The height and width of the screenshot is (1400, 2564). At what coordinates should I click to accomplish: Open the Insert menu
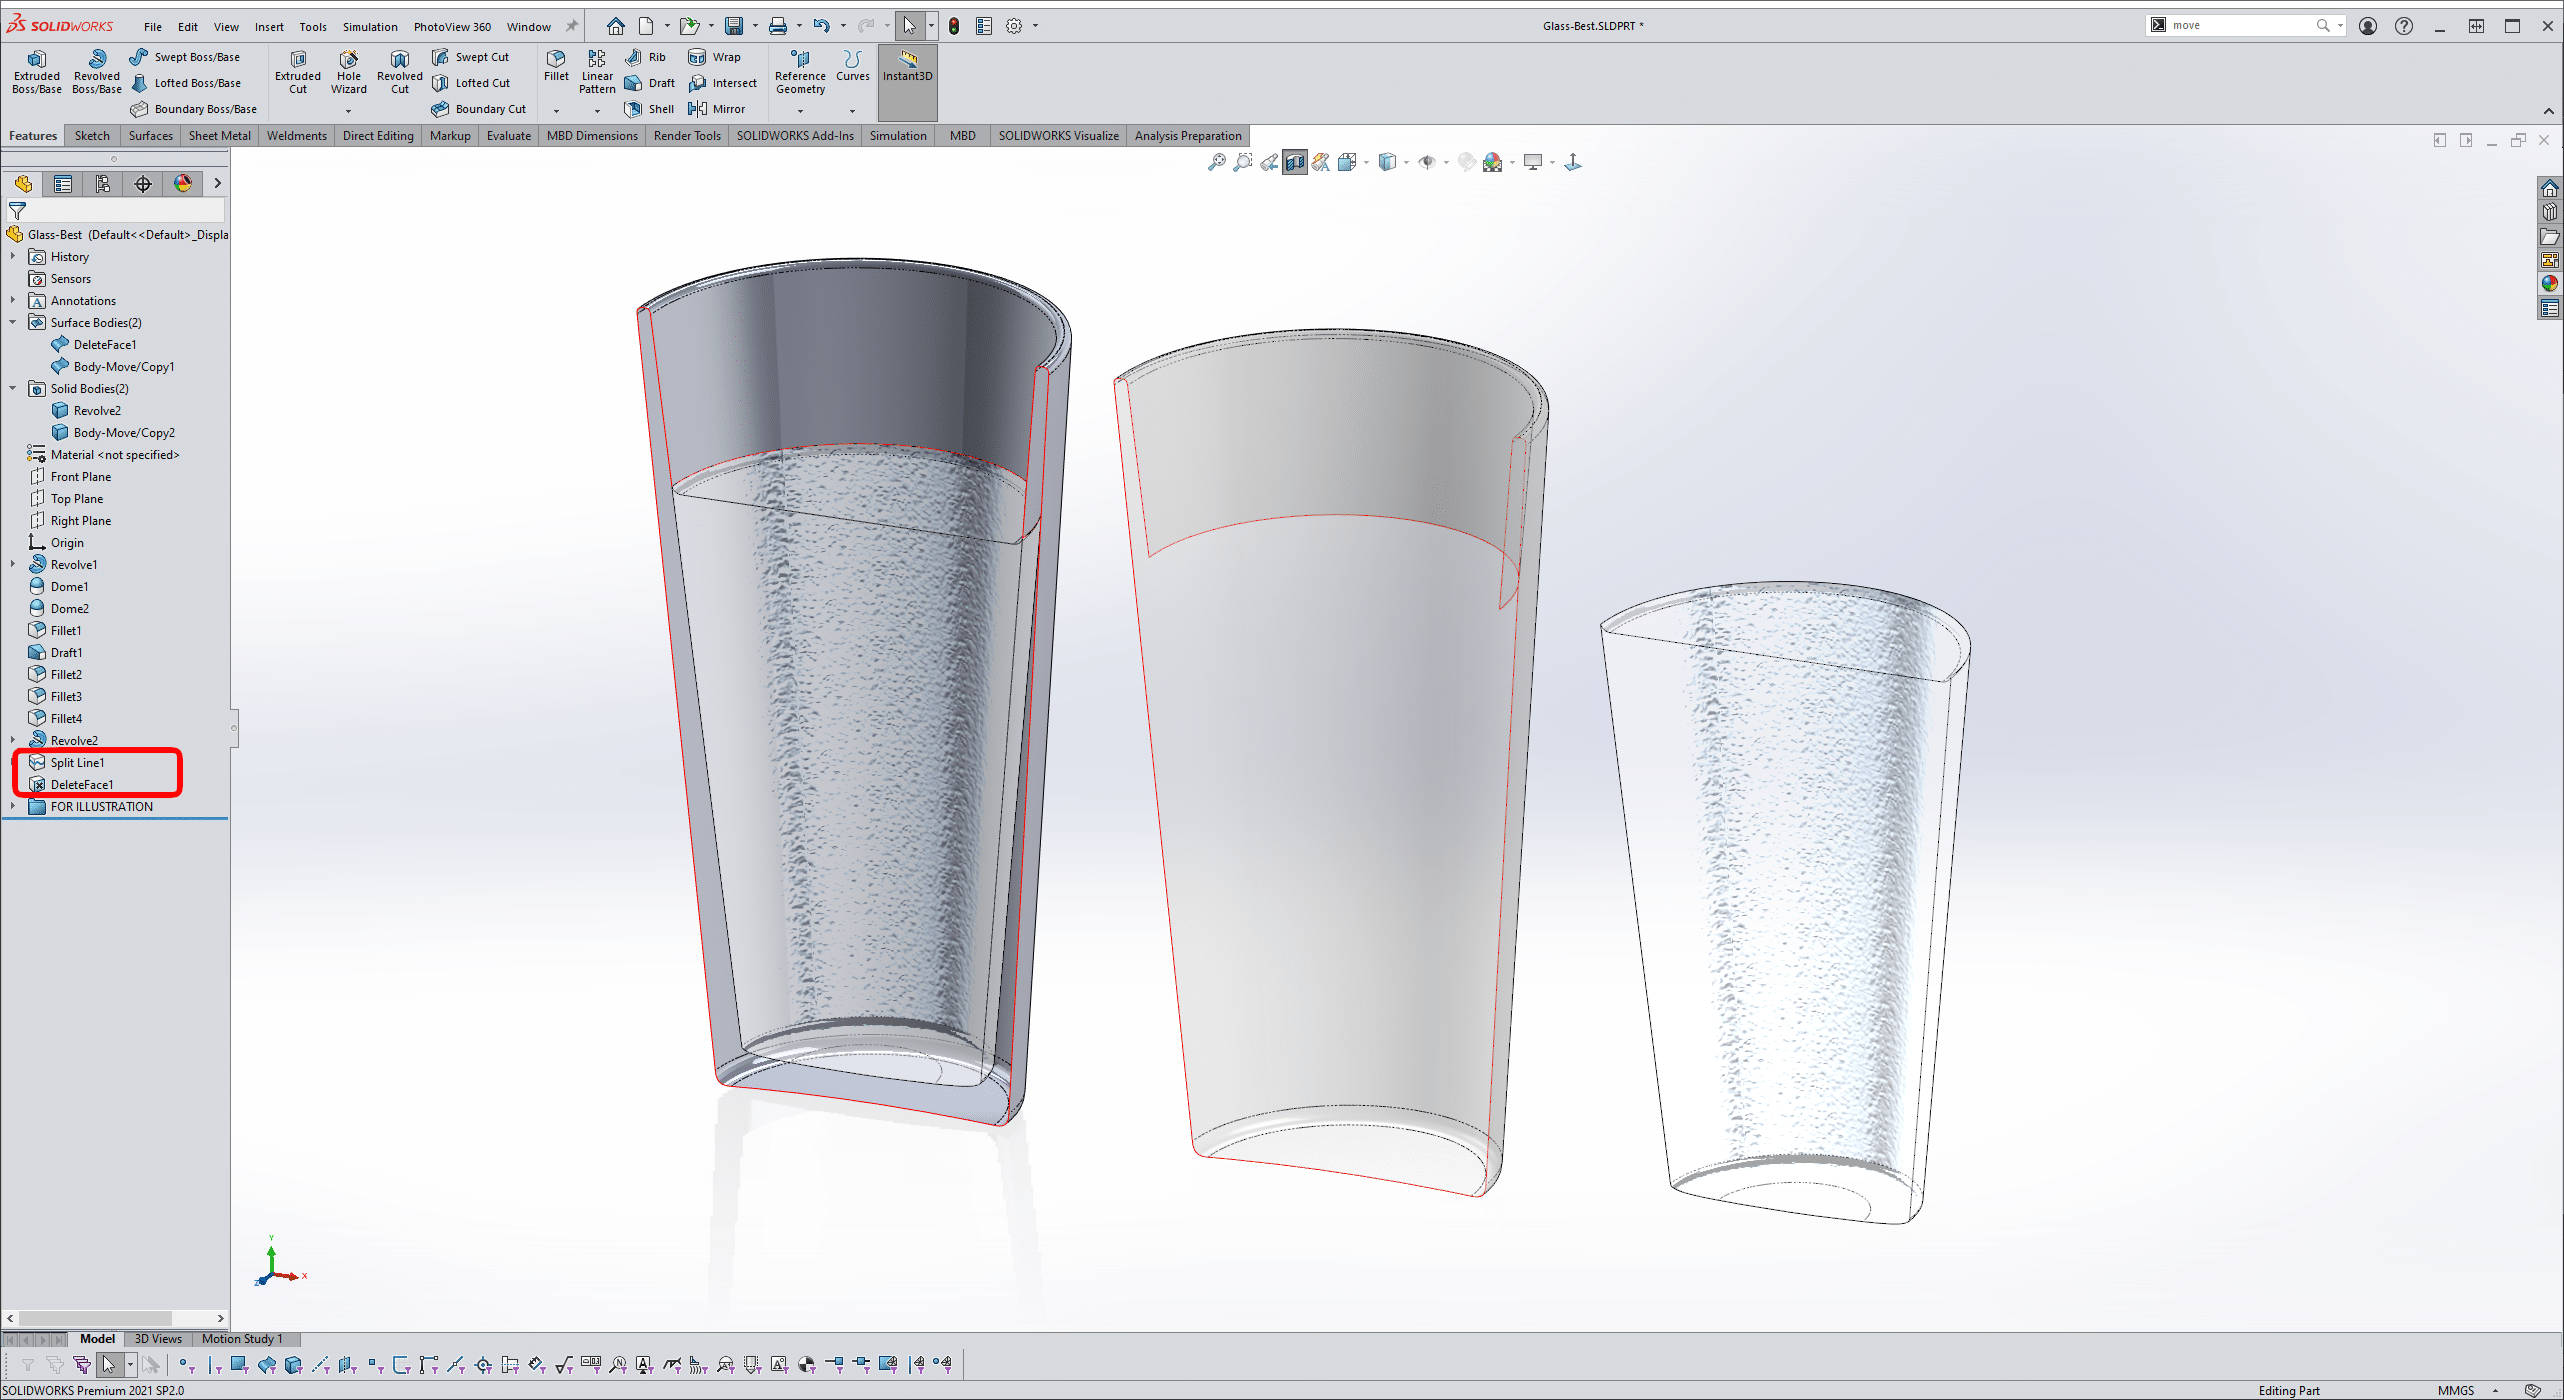[269, 27]
